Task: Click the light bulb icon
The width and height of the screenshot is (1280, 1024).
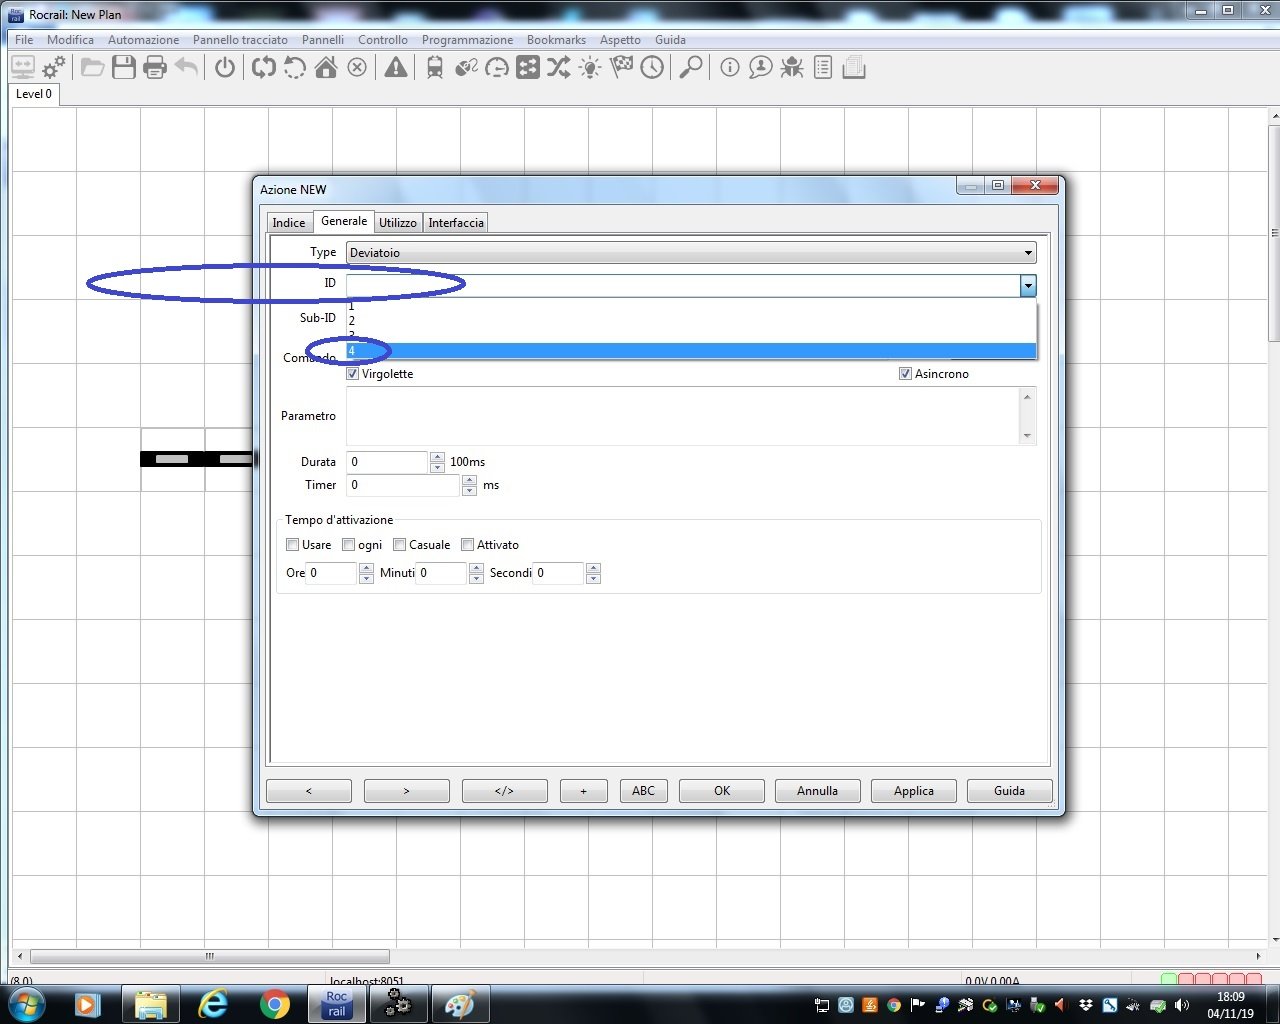Action: click(x=590, y=68)
